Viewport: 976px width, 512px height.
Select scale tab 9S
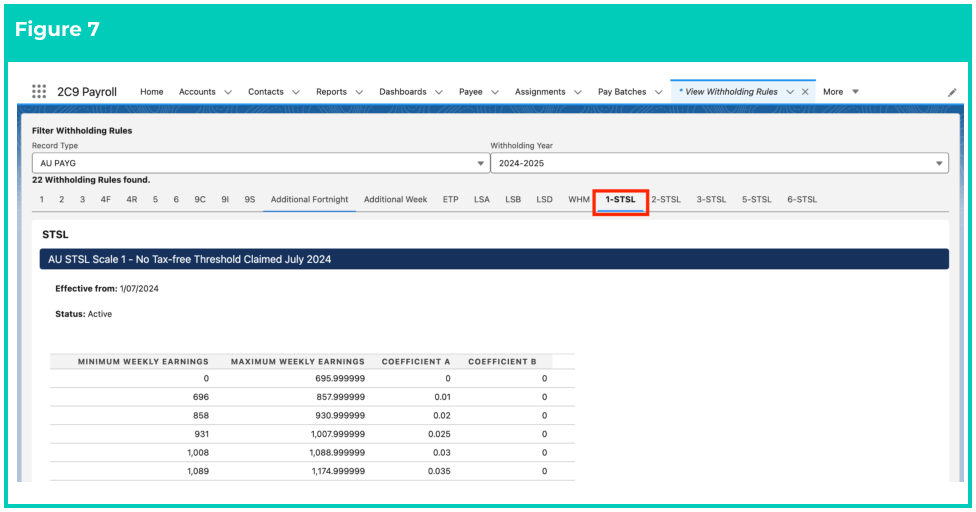(250, 200)
